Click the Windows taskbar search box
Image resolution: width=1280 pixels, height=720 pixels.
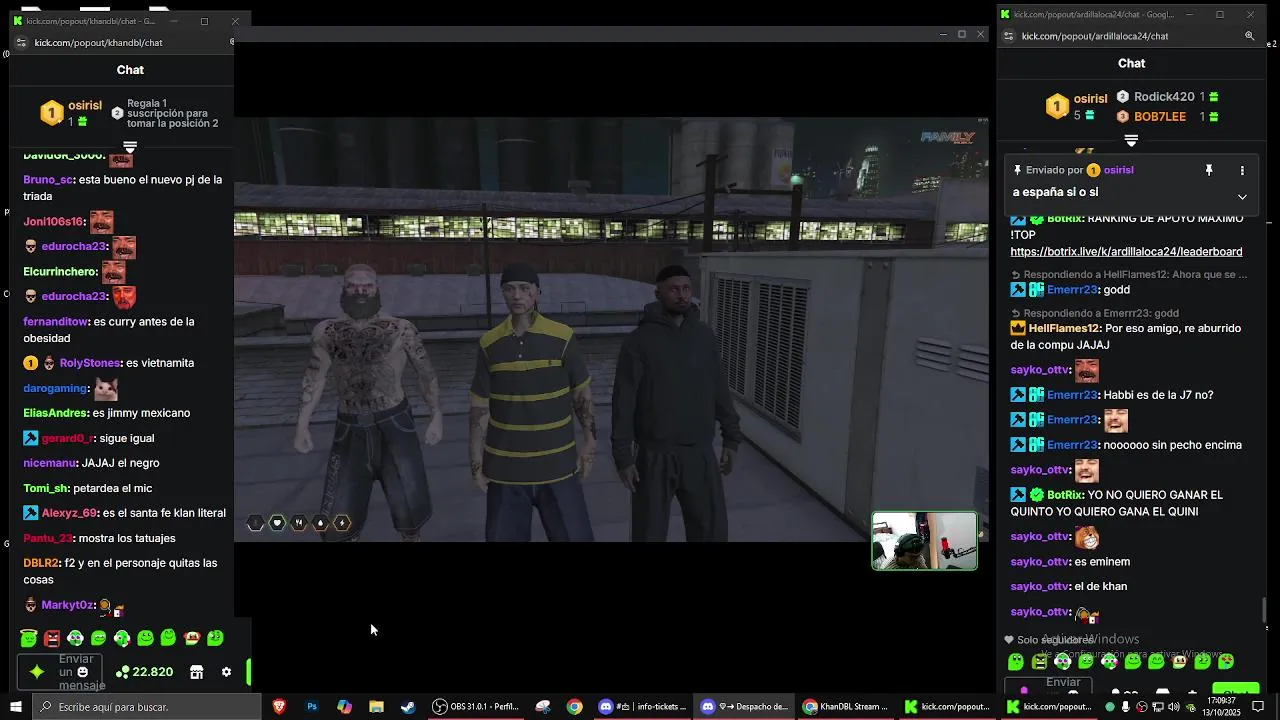click(146, 707)
